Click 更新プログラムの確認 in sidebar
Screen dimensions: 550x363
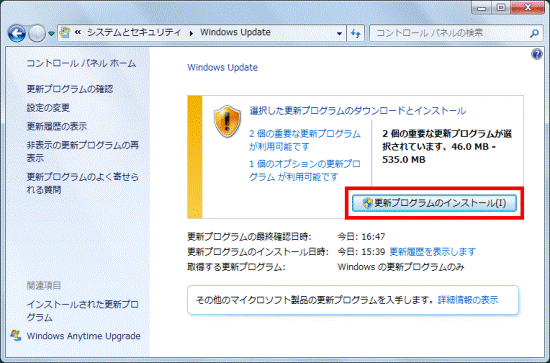click(70, 89)
